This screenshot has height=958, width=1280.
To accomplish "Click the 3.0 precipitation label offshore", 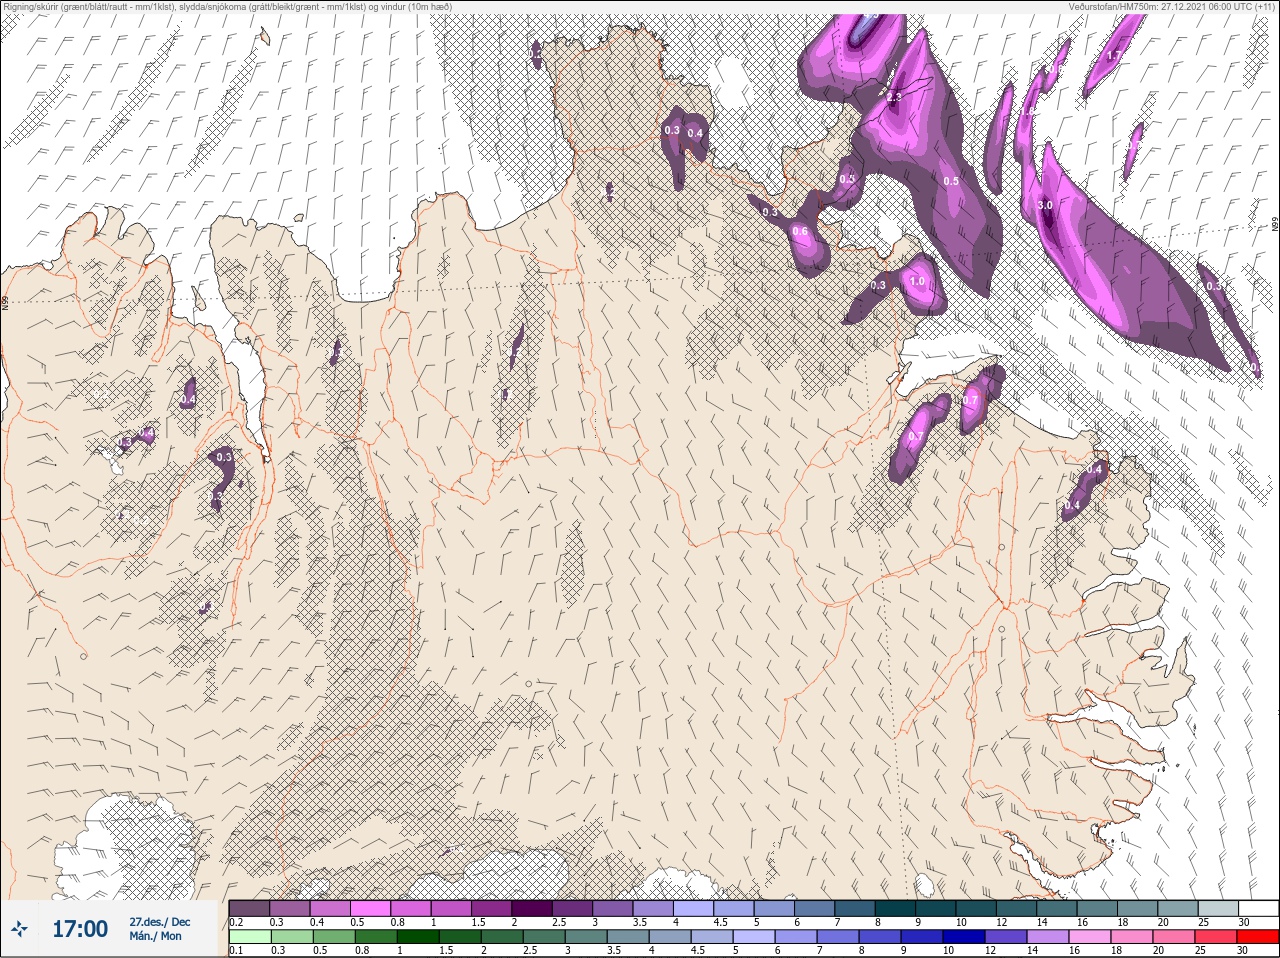I will click(x=1046, y=205).
